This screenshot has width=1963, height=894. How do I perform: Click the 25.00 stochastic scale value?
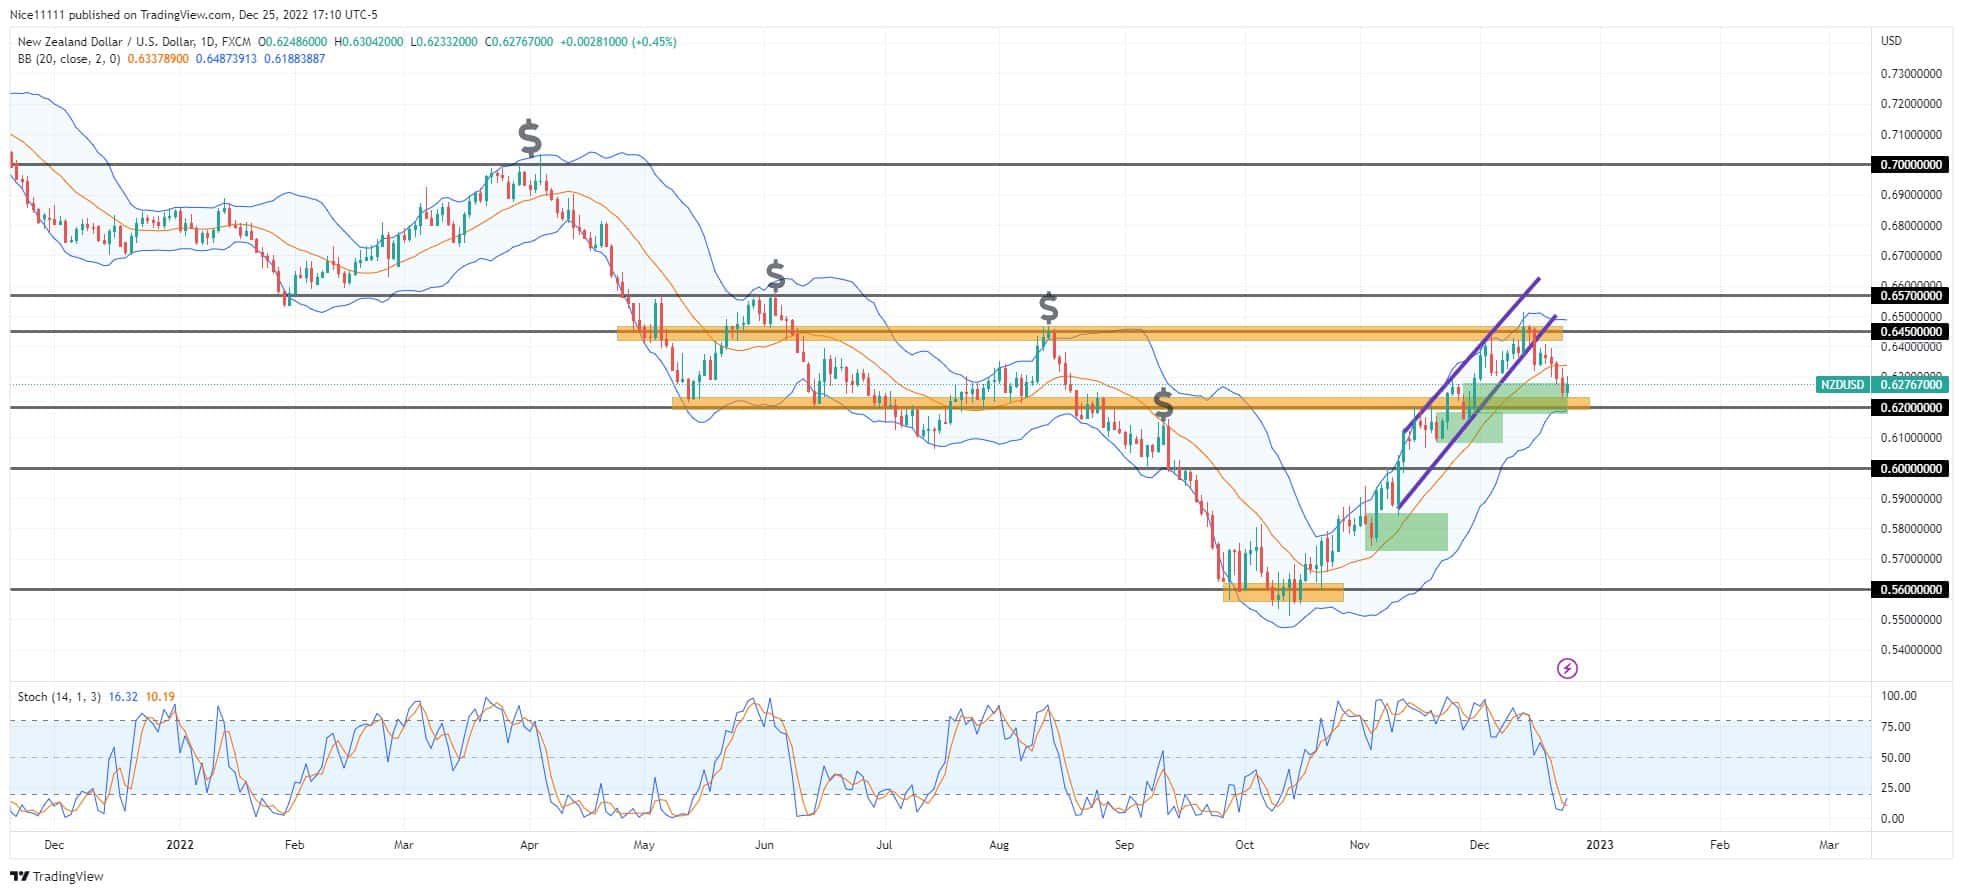[1896, 788]
